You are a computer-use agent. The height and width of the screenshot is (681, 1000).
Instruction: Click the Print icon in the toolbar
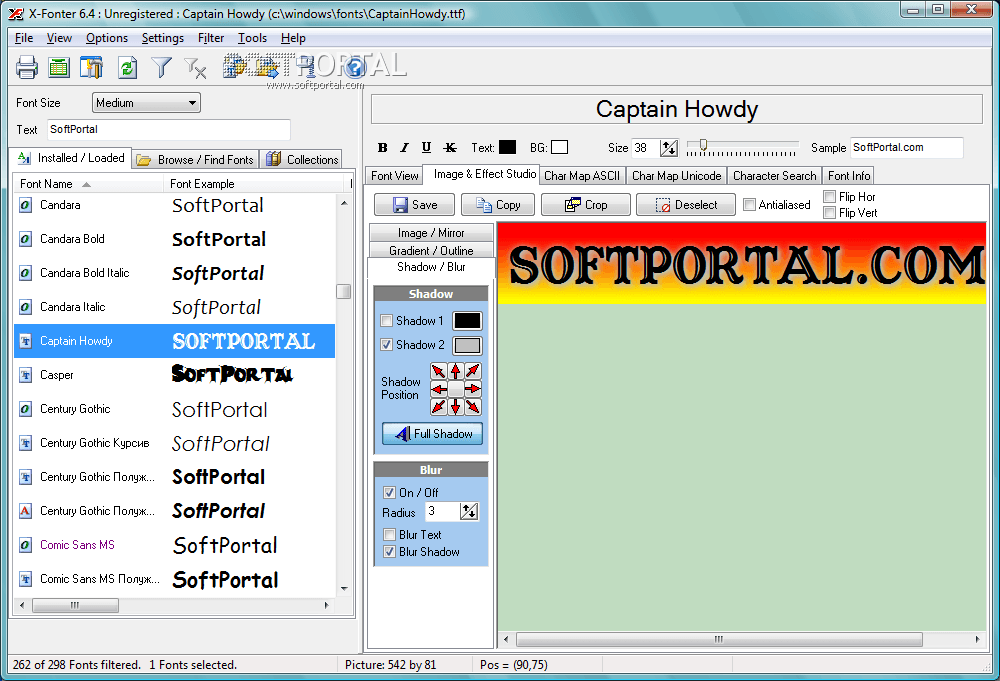pyautogui.click(x=27, y=67)
